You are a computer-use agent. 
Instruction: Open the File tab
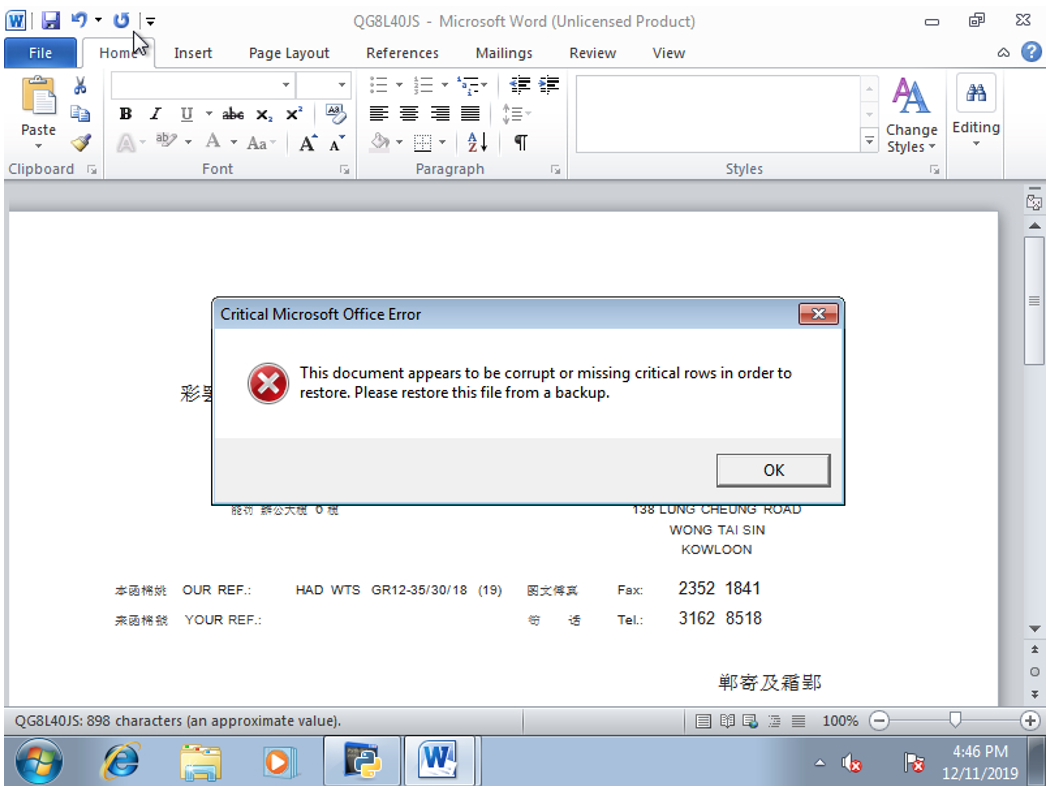[40, 53]
